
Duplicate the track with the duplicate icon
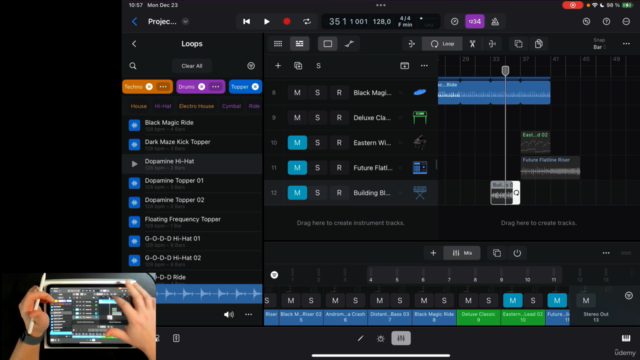click(298, 66)
